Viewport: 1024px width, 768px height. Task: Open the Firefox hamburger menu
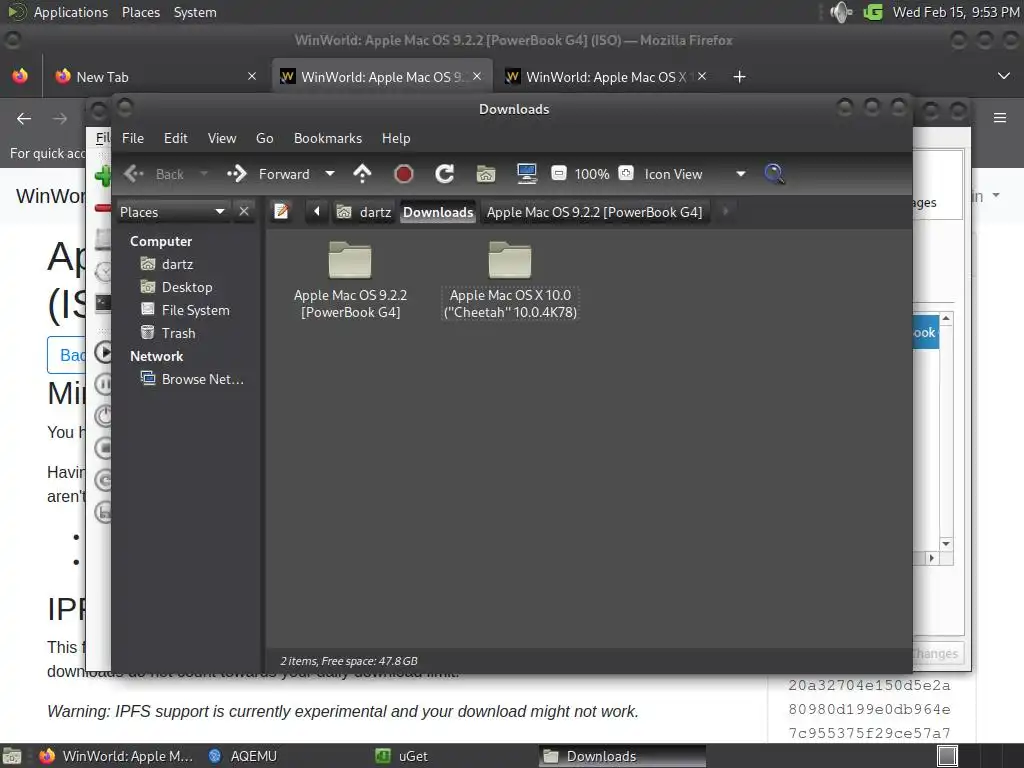click(999, 118)
